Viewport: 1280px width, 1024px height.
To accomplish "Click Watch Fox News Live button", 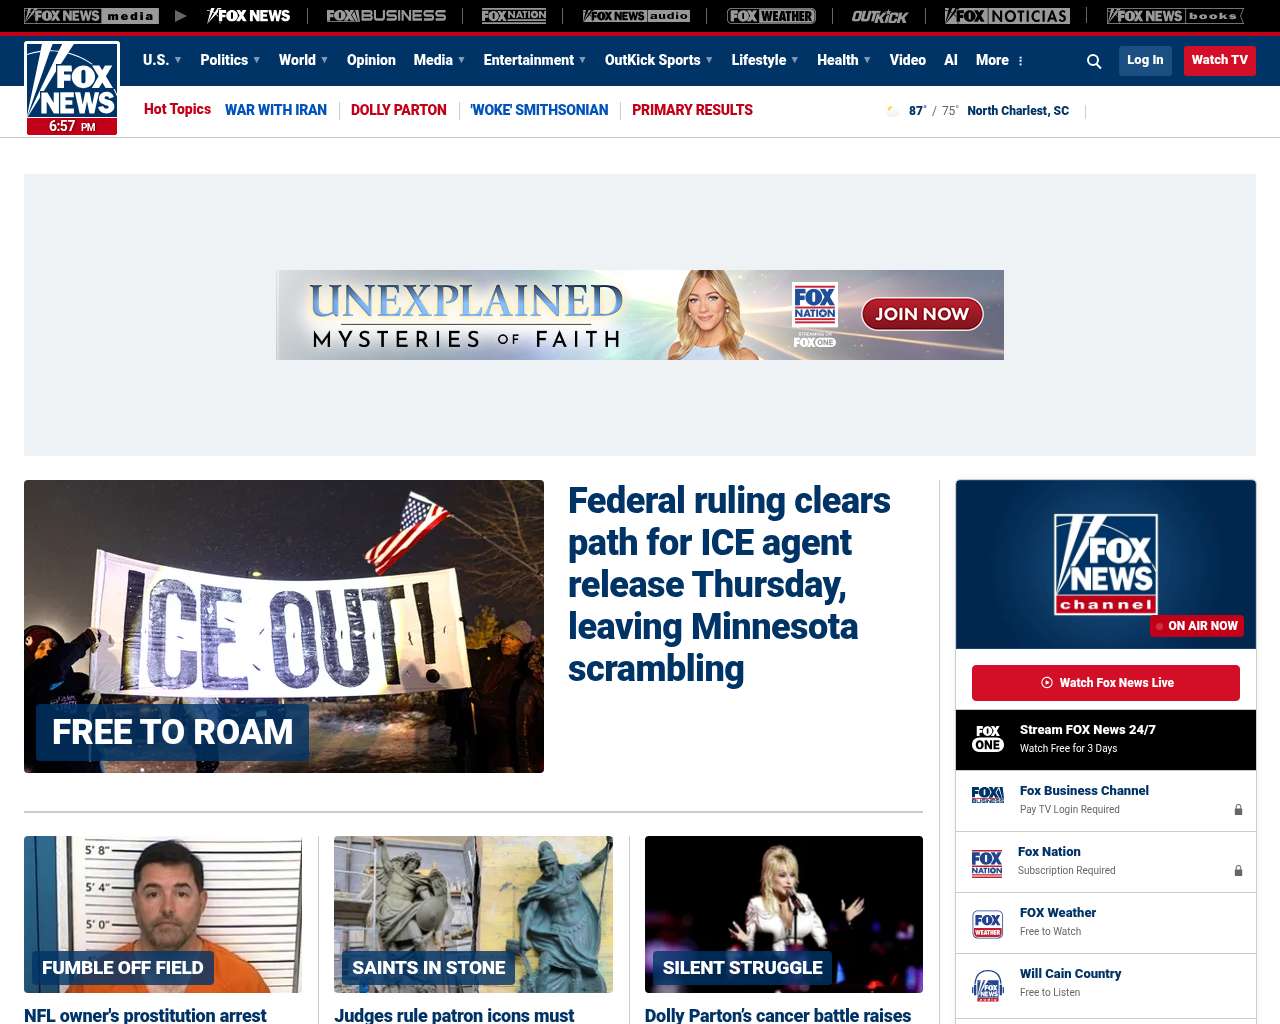I will coord(1106,683).
